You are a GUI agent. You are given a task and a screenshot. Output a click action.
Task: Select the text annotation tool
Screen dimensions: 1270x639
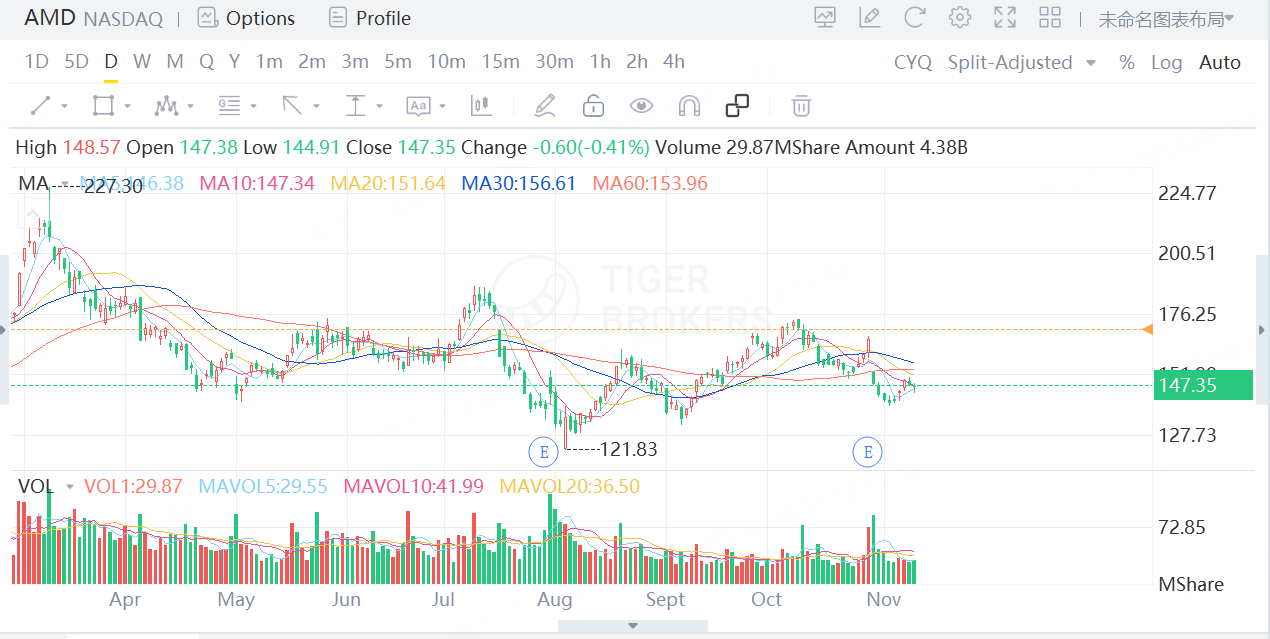pyautogui.click(x=418, y=105)
